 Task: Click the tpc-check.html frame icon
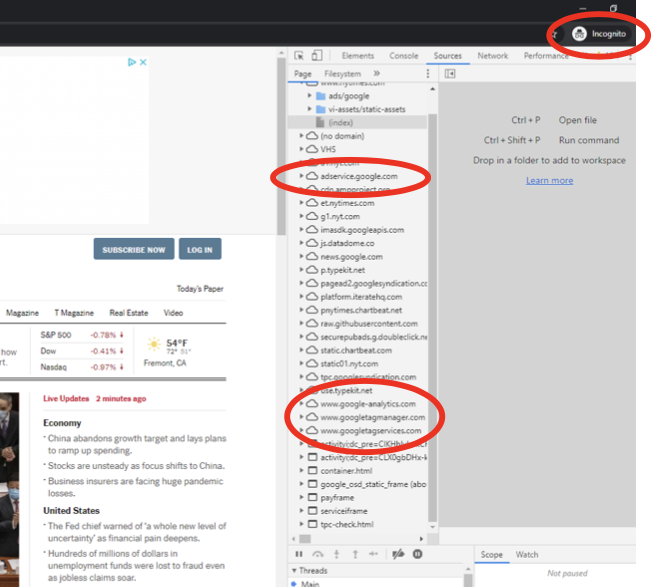pyautogui.click(x=312, y=524)
